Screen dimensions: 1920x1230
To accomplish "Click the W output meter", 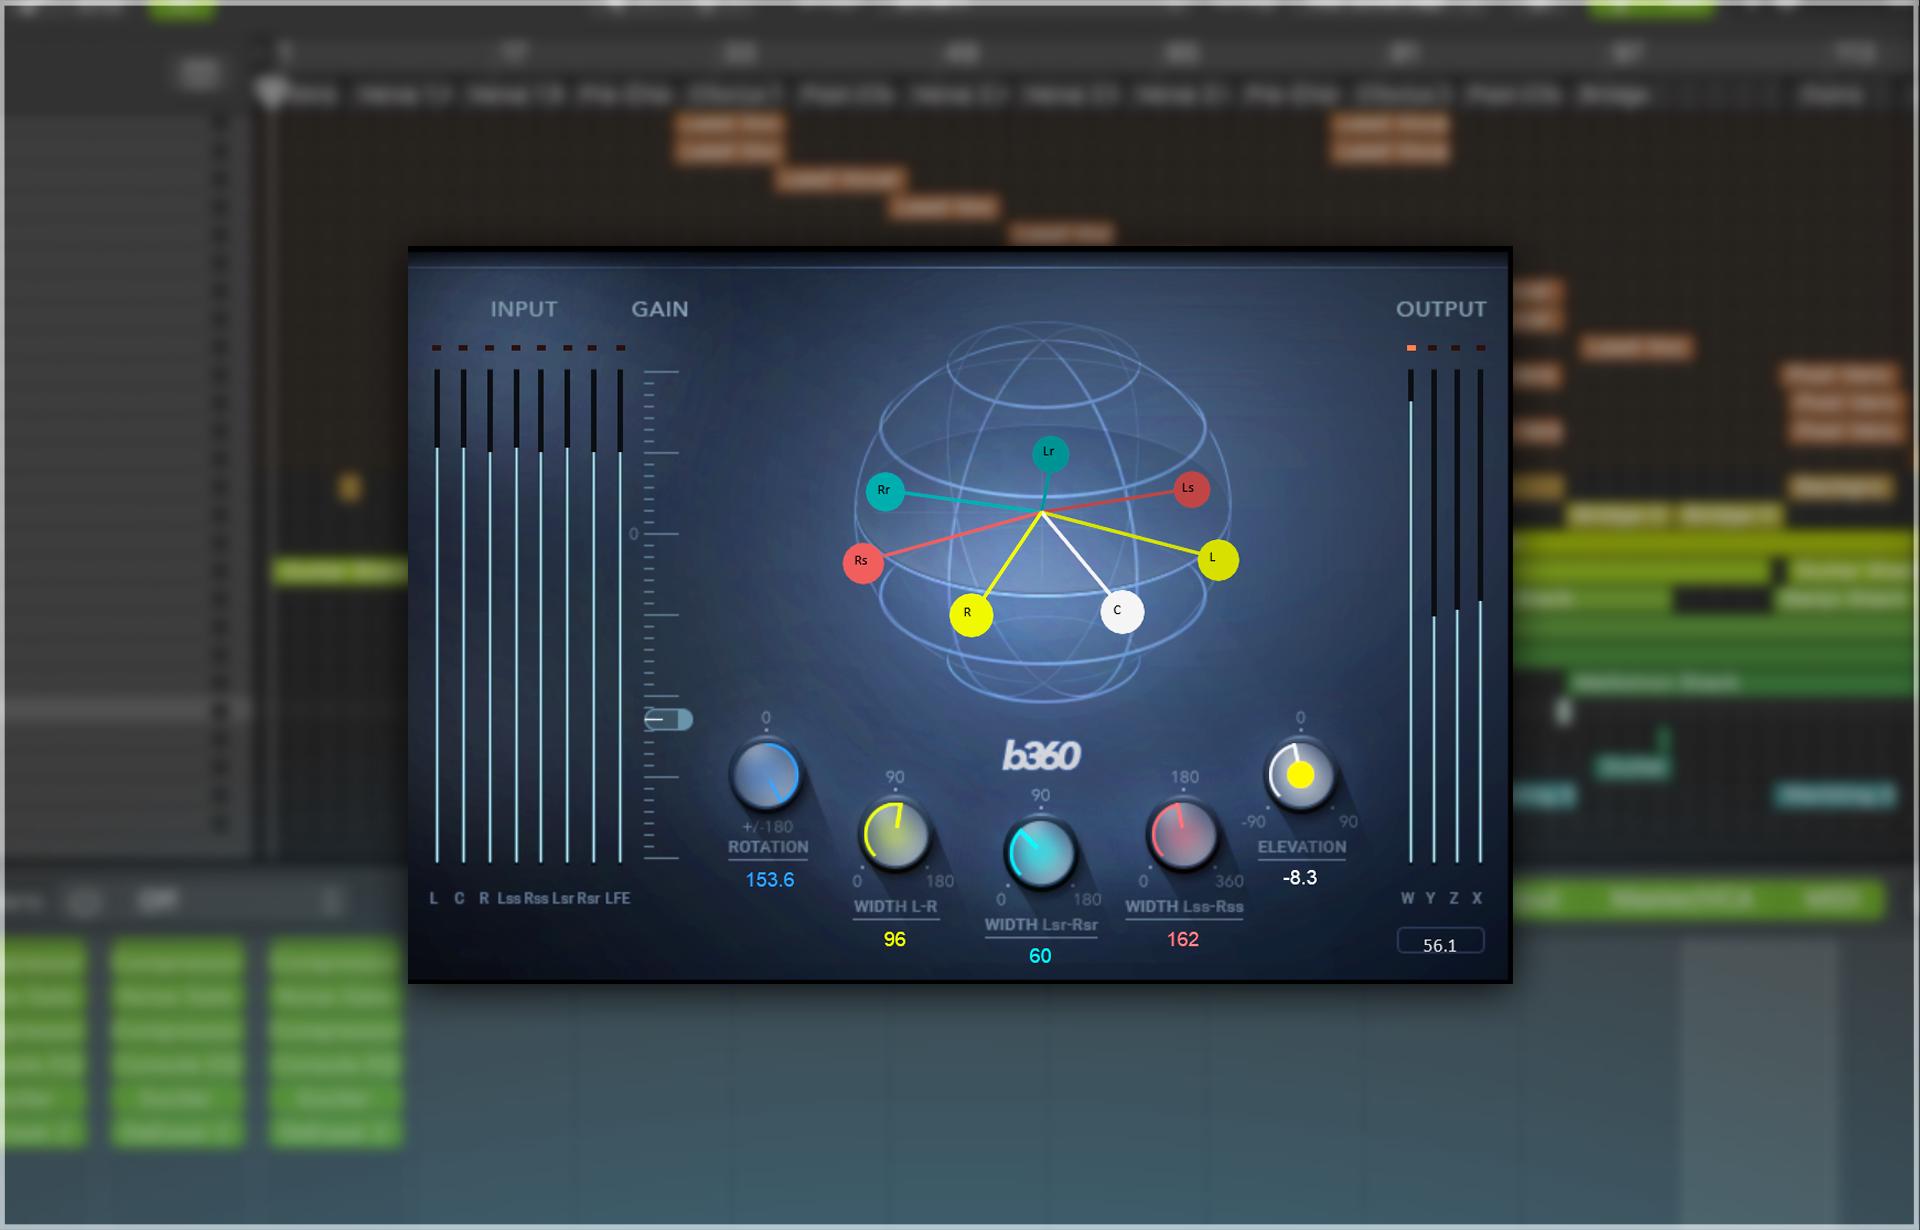I will [1411, 616].
